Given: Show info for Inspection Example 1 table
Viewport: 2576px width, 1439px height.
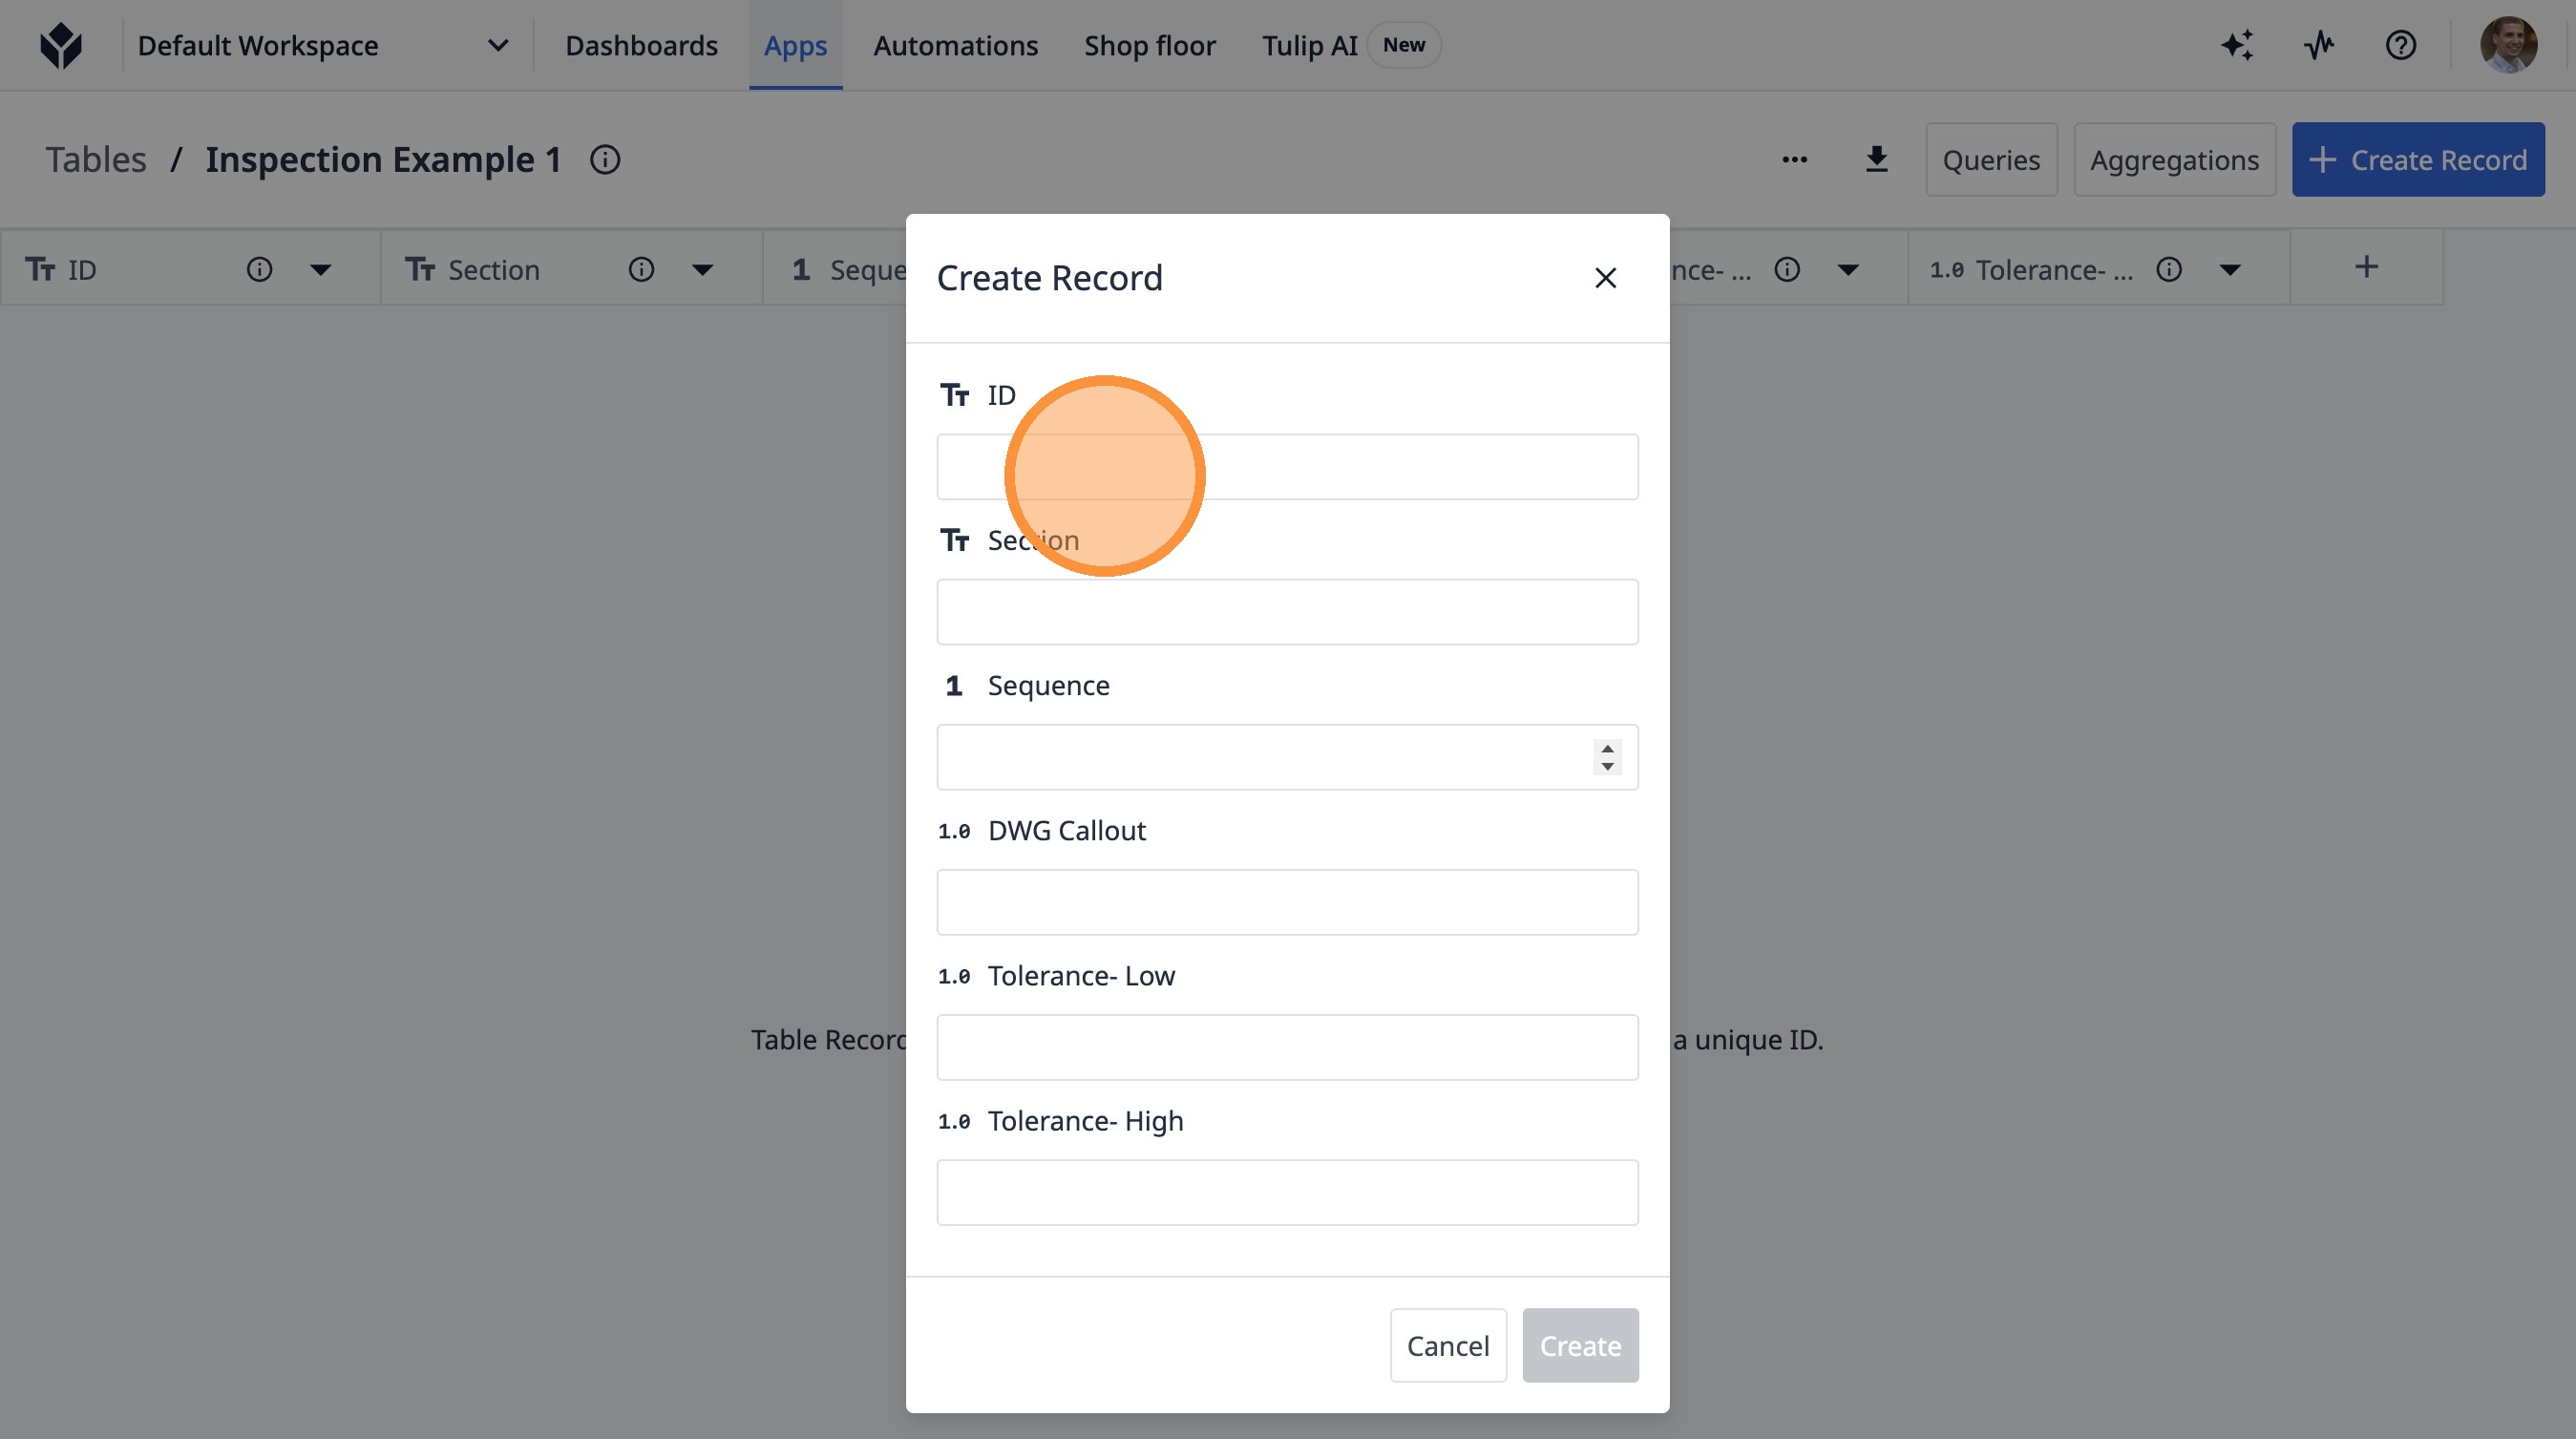Looking at the screenshot, I should pos(605,159).
